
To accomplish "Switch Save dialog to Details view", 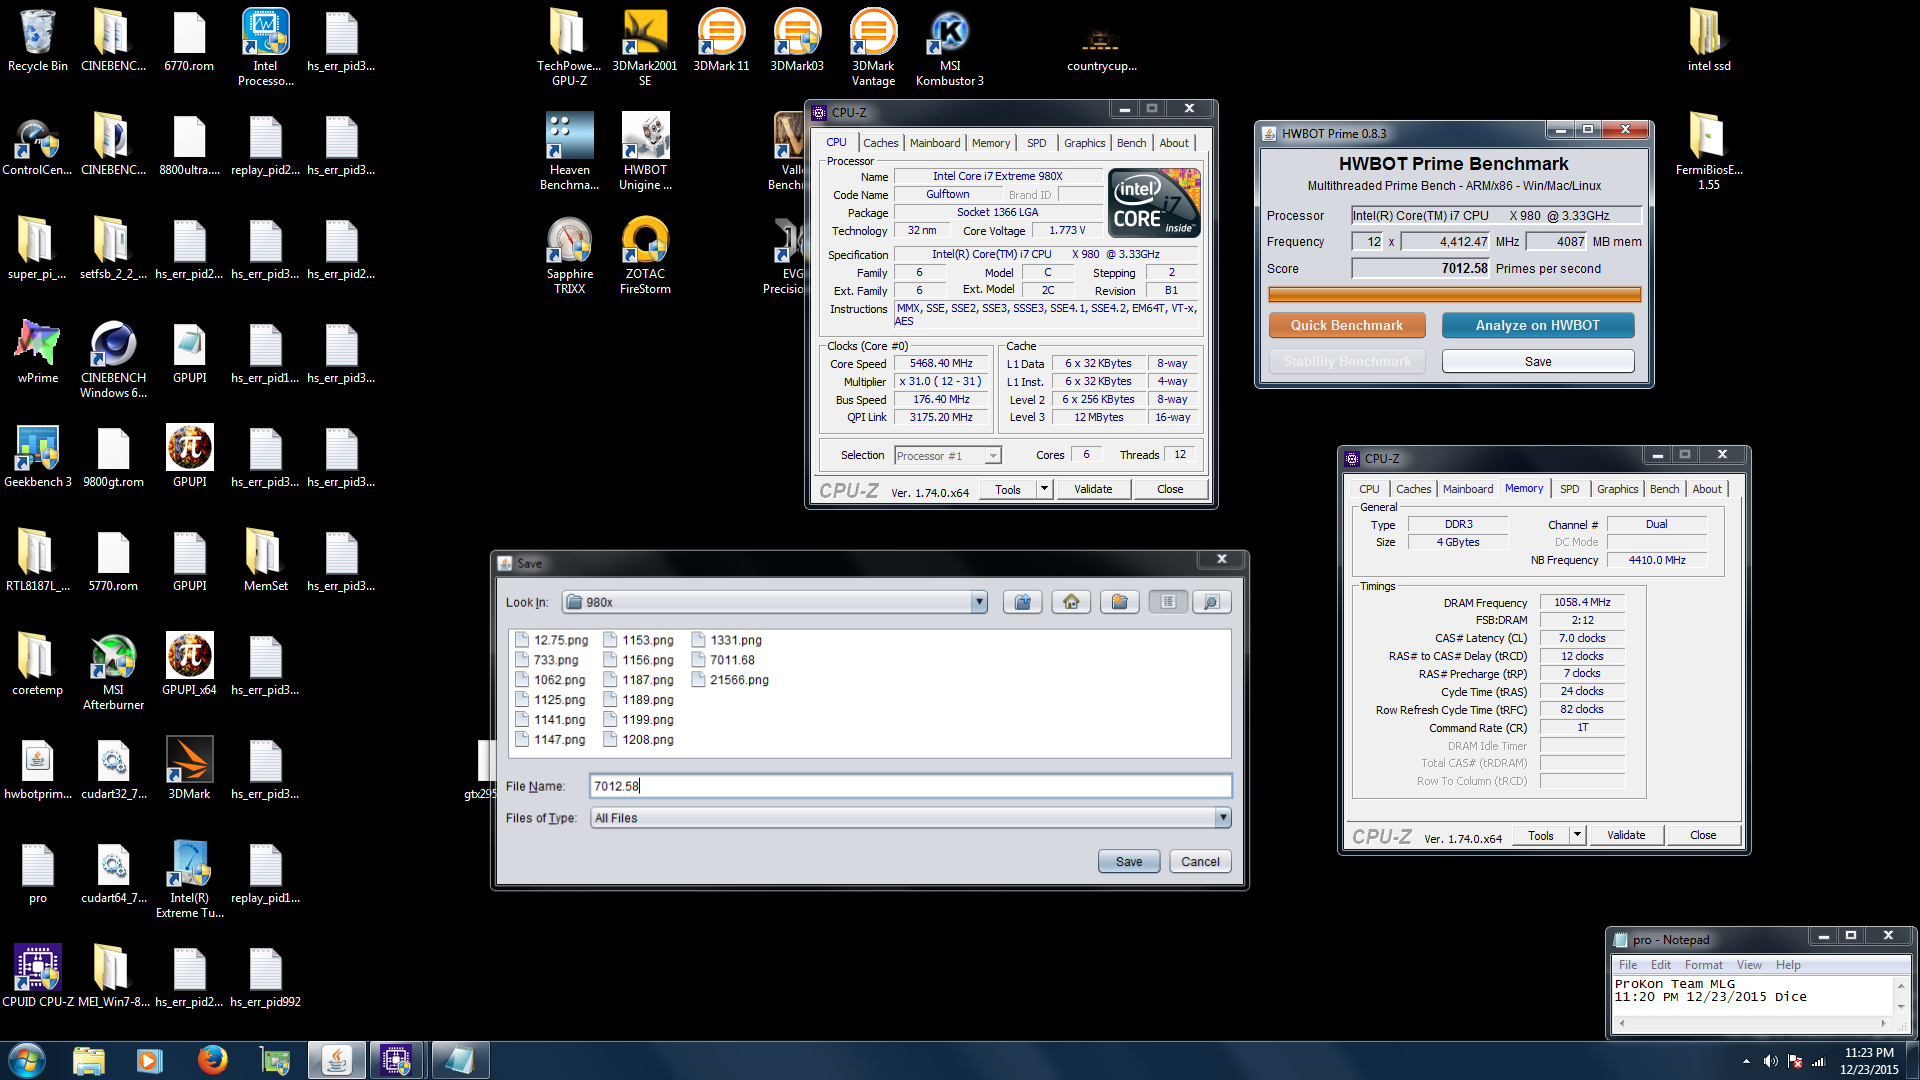I will (1211, 602).
